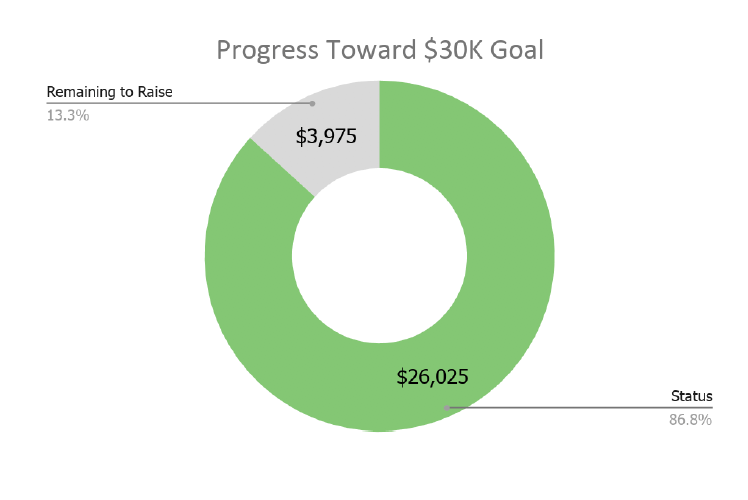This screenshot has height=500, width=748.
Task: Select the $26,025 data label
Action: 433,377
